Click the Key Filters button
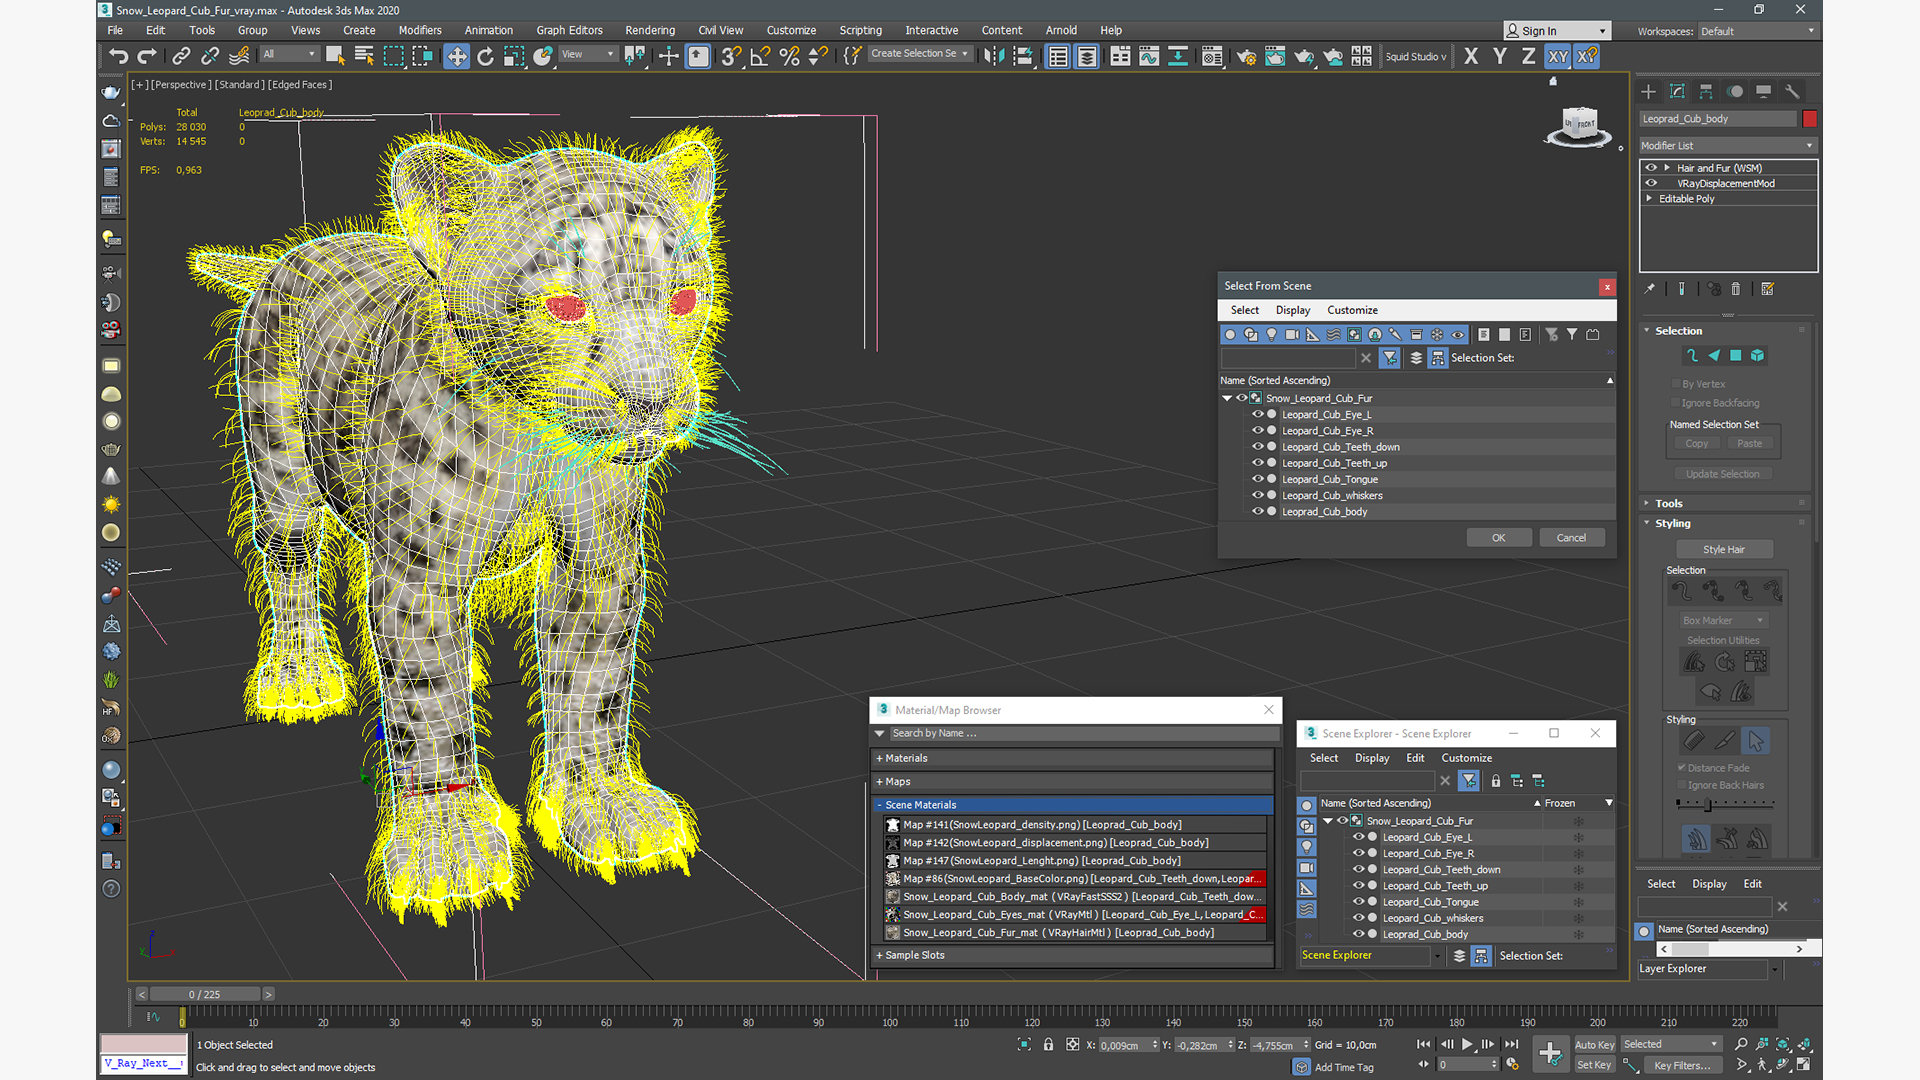 (1682, 1066)
